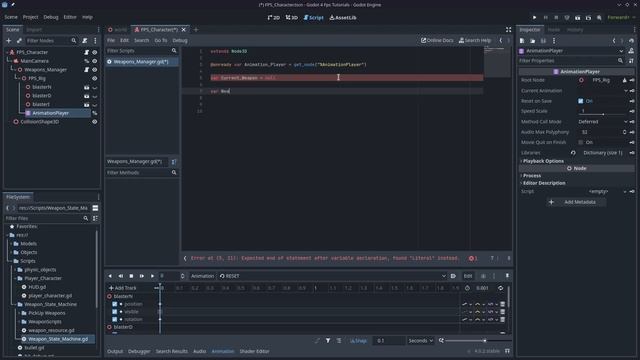
Task: Open the Method Call Mode dropdown
Action: [x=602, y=122]
